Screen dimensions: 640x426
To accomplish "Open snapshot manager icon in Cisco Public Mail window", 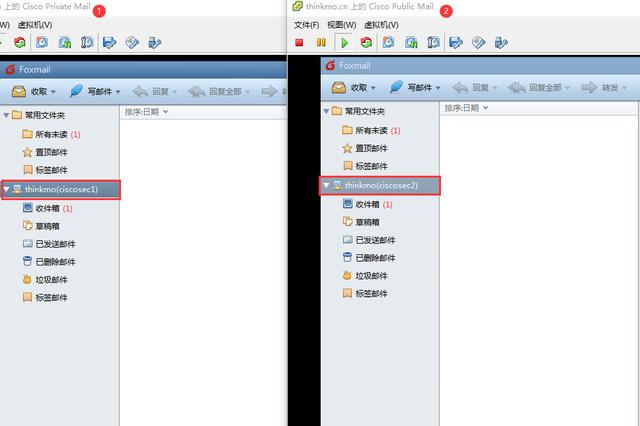I will coord(433,42).
